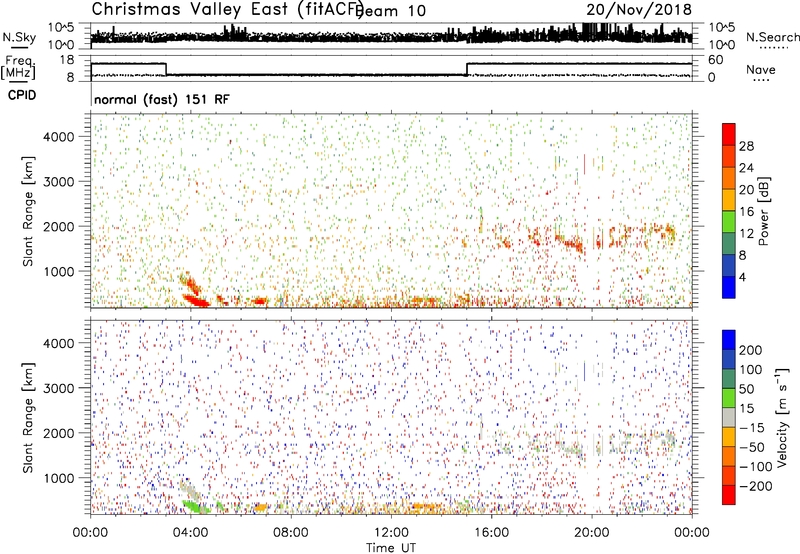The width and height of the screenshot is (800, 554).
Task: Click the green 12–16 dB Power colorbar segment
Action: tap(729, 221)
